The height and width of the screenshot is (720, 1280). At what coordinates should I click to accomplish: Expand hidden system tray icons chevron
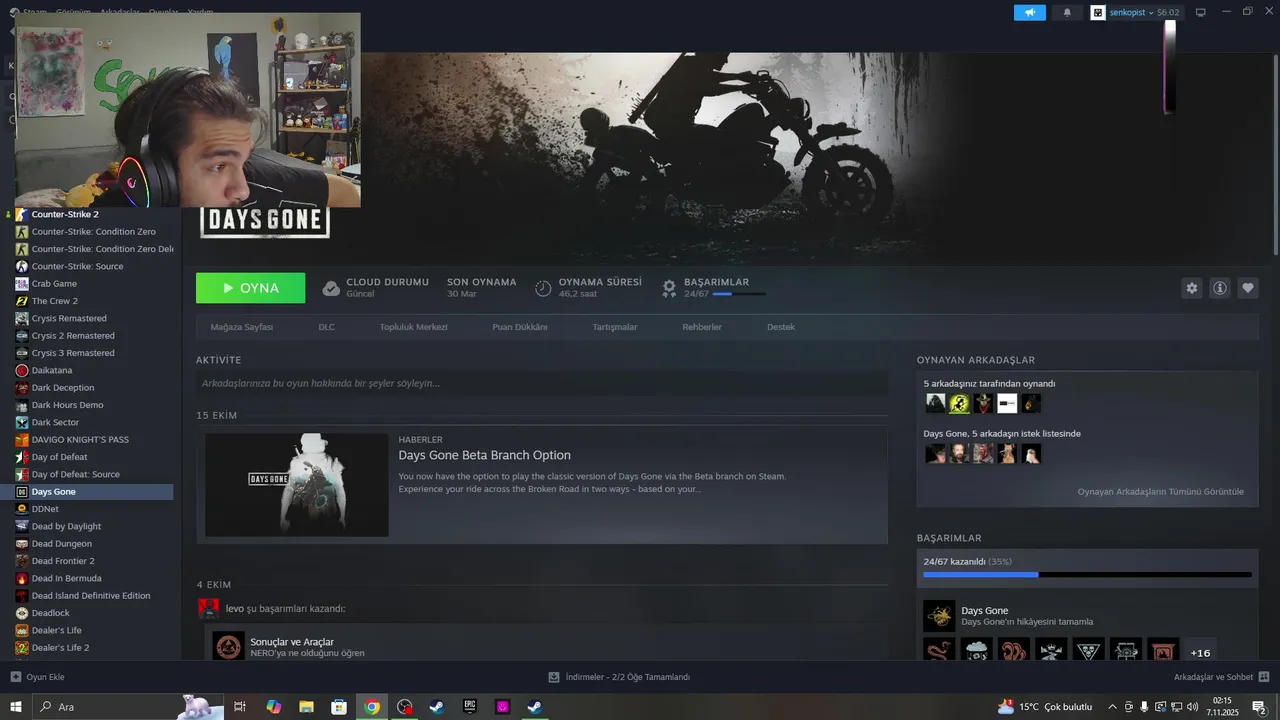coord(1112,707)
